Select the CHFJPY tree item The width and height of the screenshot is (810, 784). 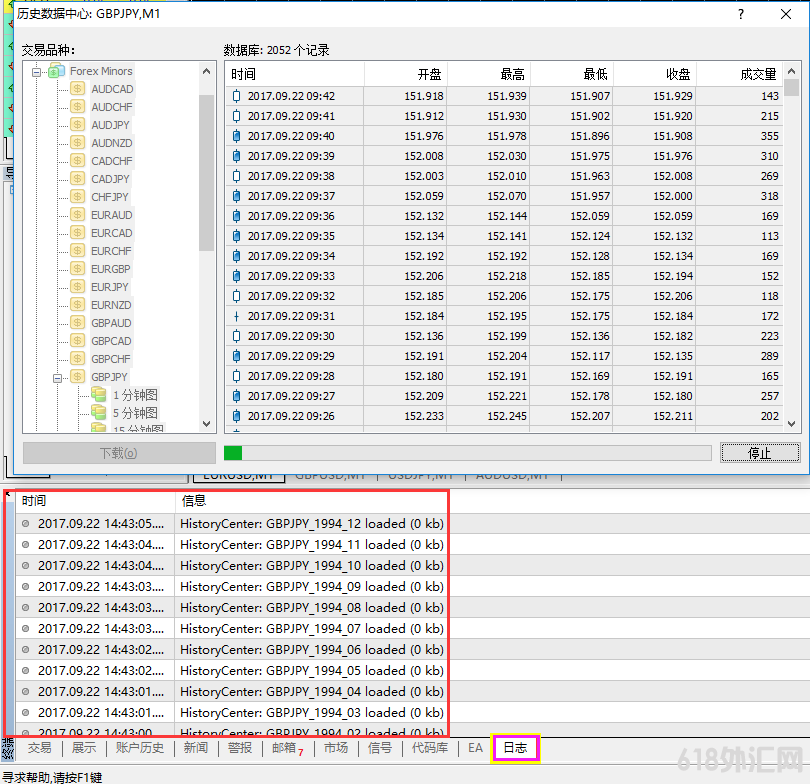point(110,197)
